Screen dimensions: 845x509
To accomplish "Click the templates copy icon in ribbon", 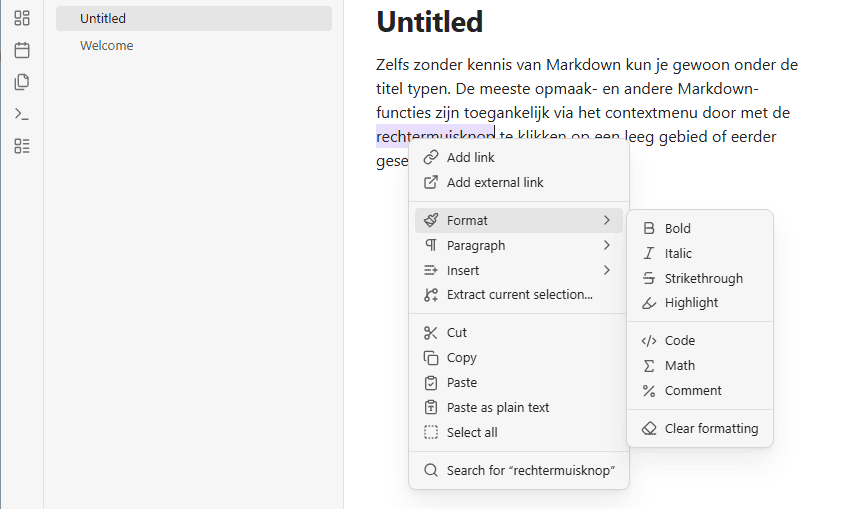I will tap(22, 82).
